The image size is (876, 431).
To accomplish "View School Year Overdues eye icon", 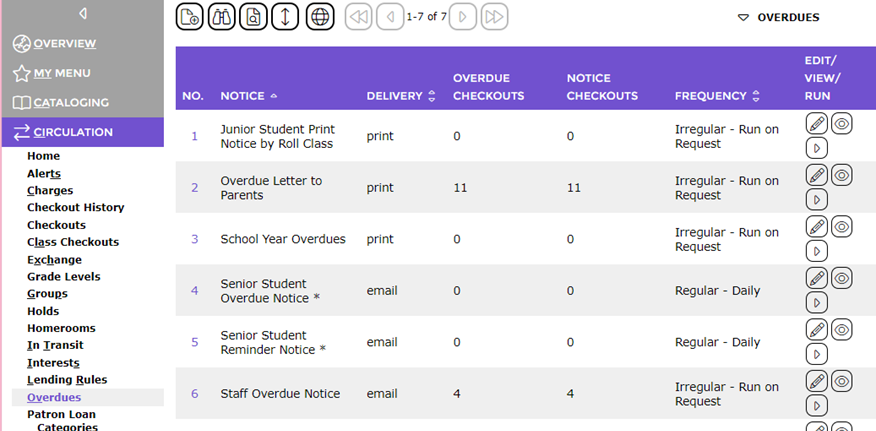I will pos(842,226).
